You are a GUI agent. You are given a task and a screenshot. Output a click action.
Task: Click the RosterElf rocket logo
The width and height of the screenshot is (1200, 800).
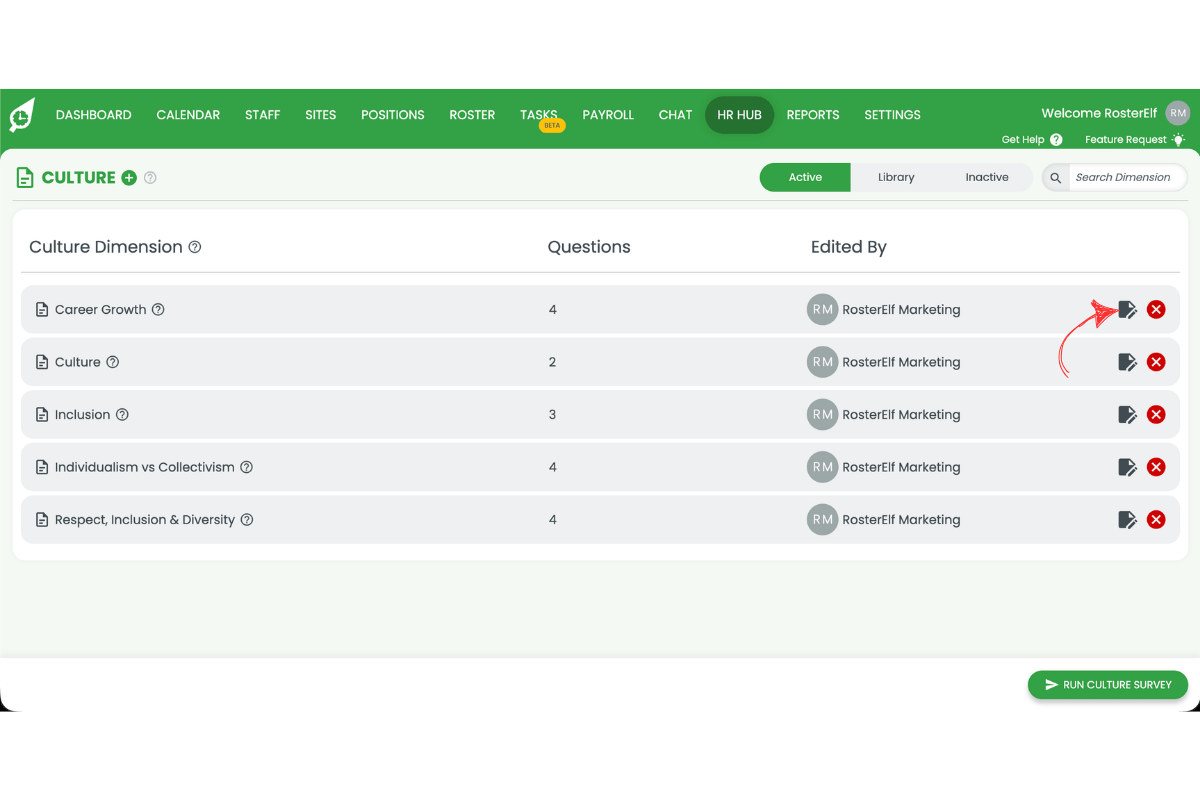22,115
